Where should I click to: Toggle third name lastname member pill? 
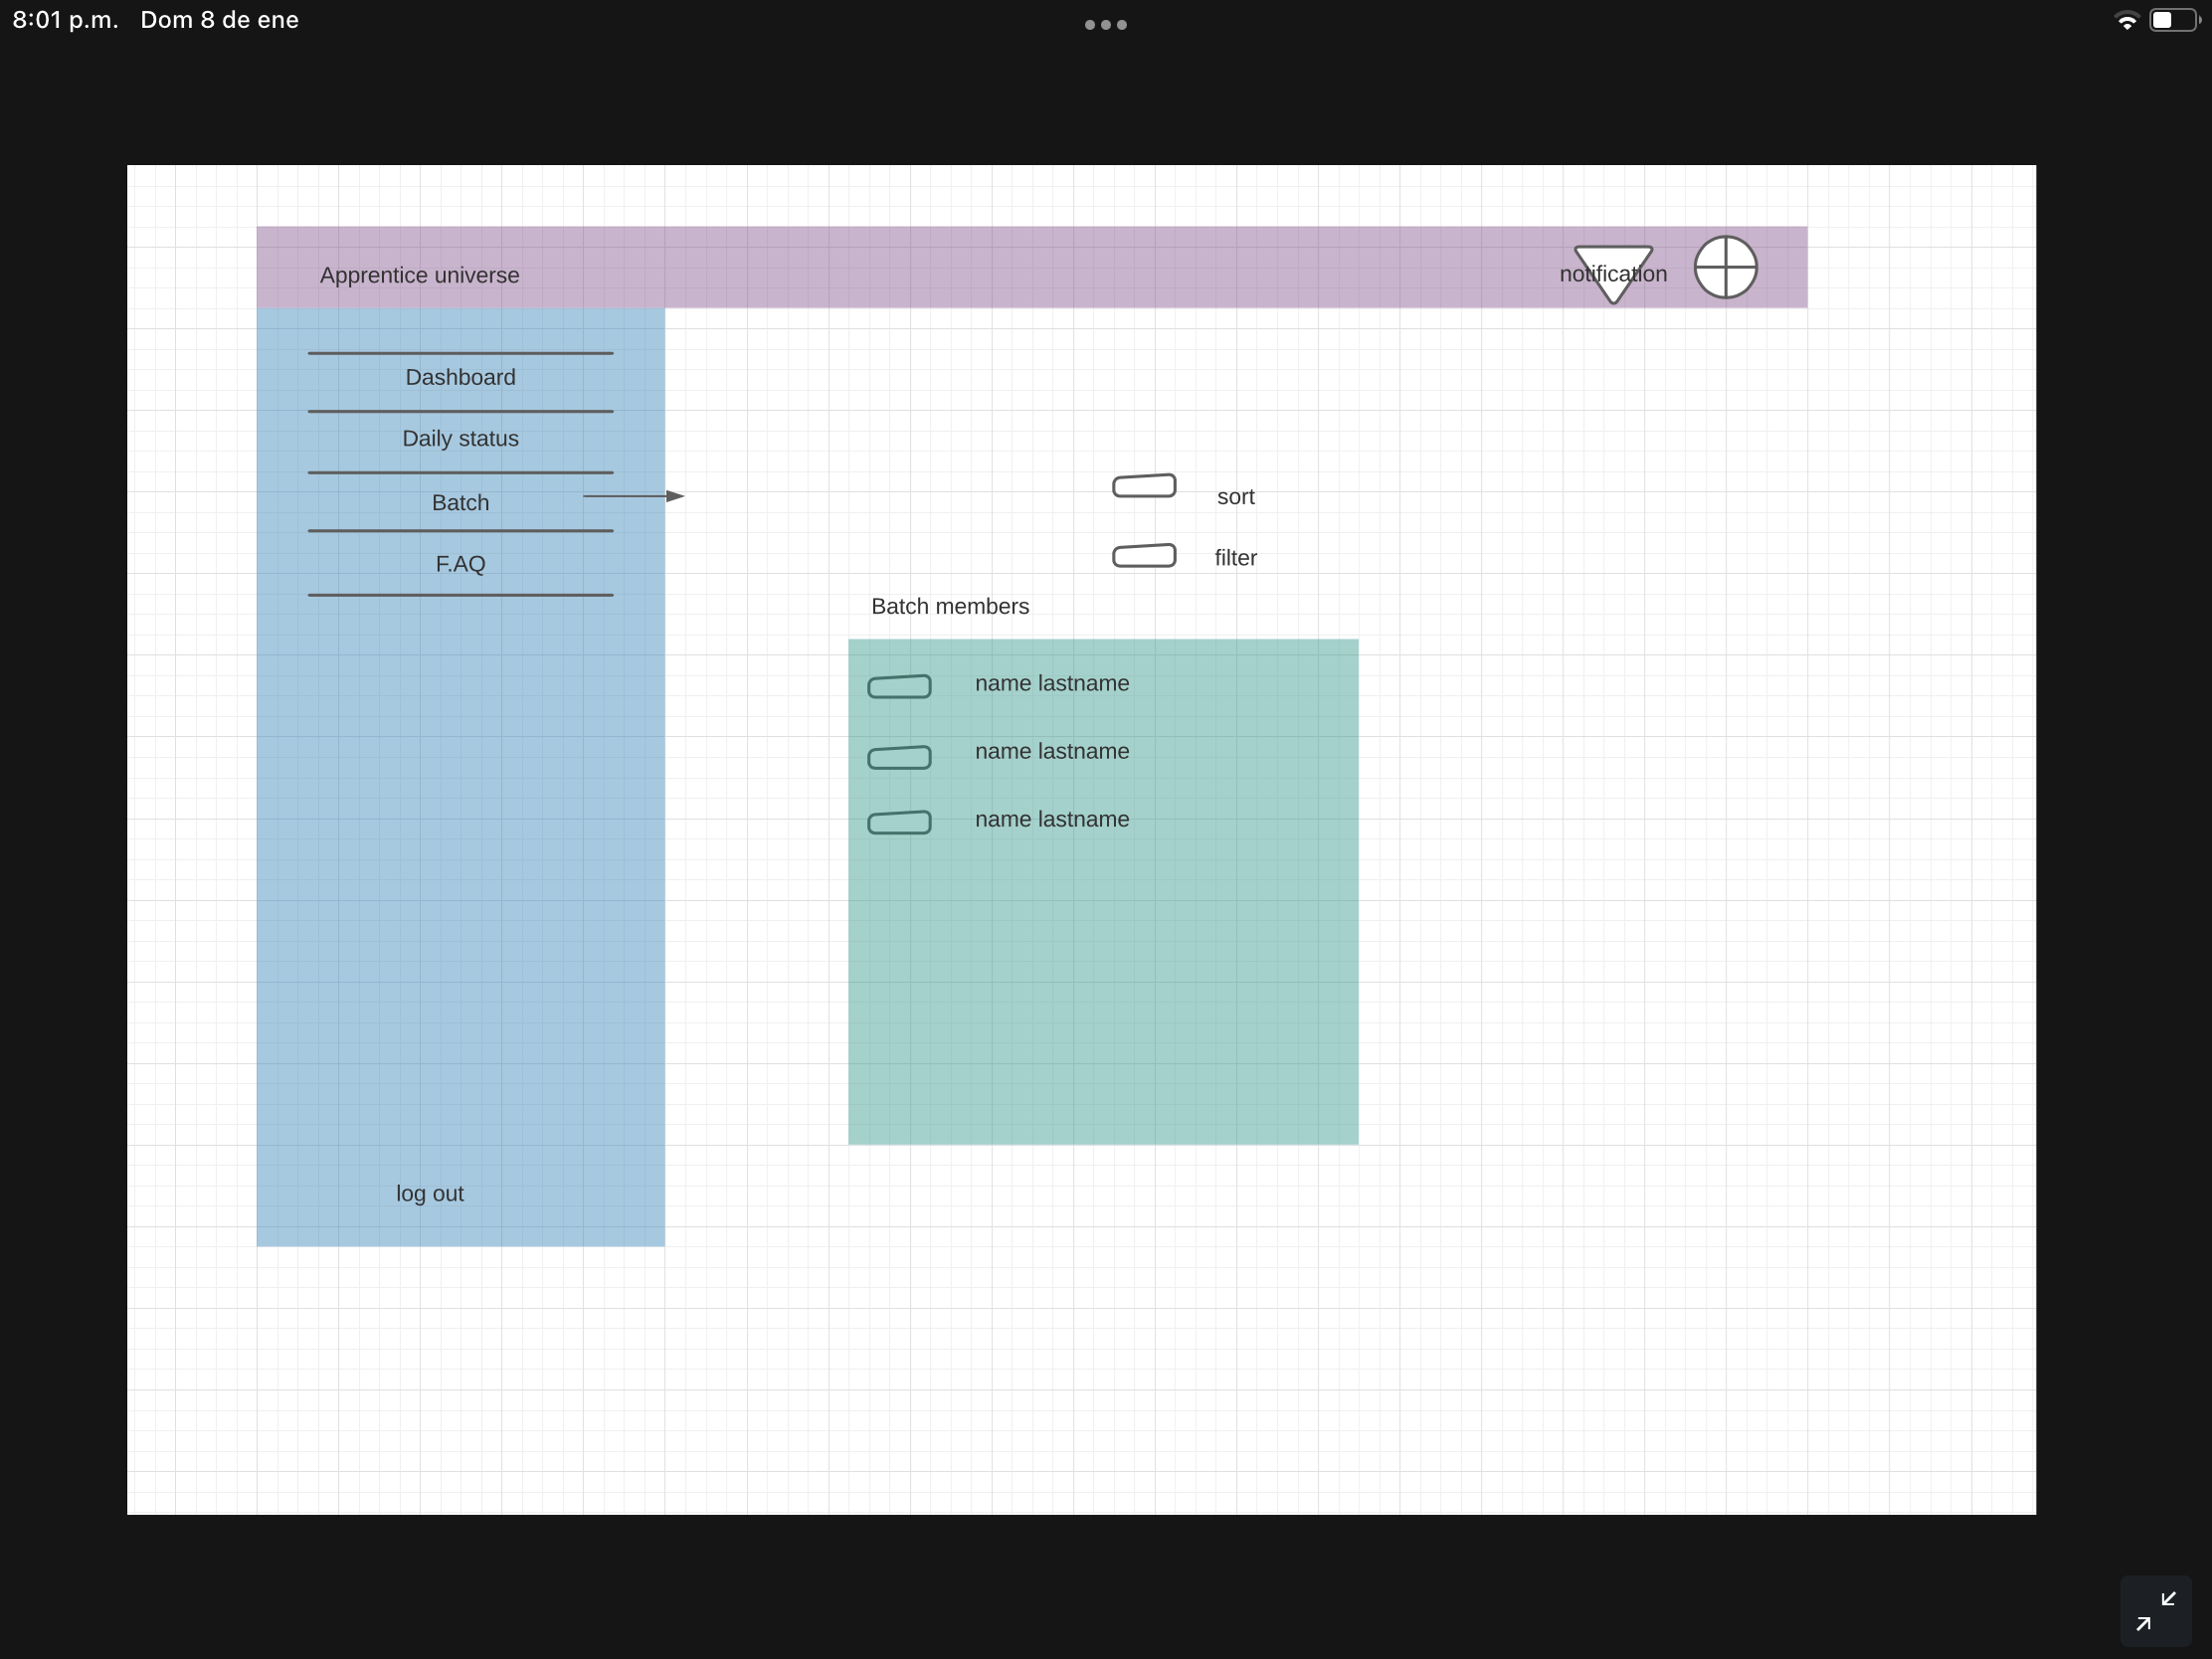[x=899, y=823]
